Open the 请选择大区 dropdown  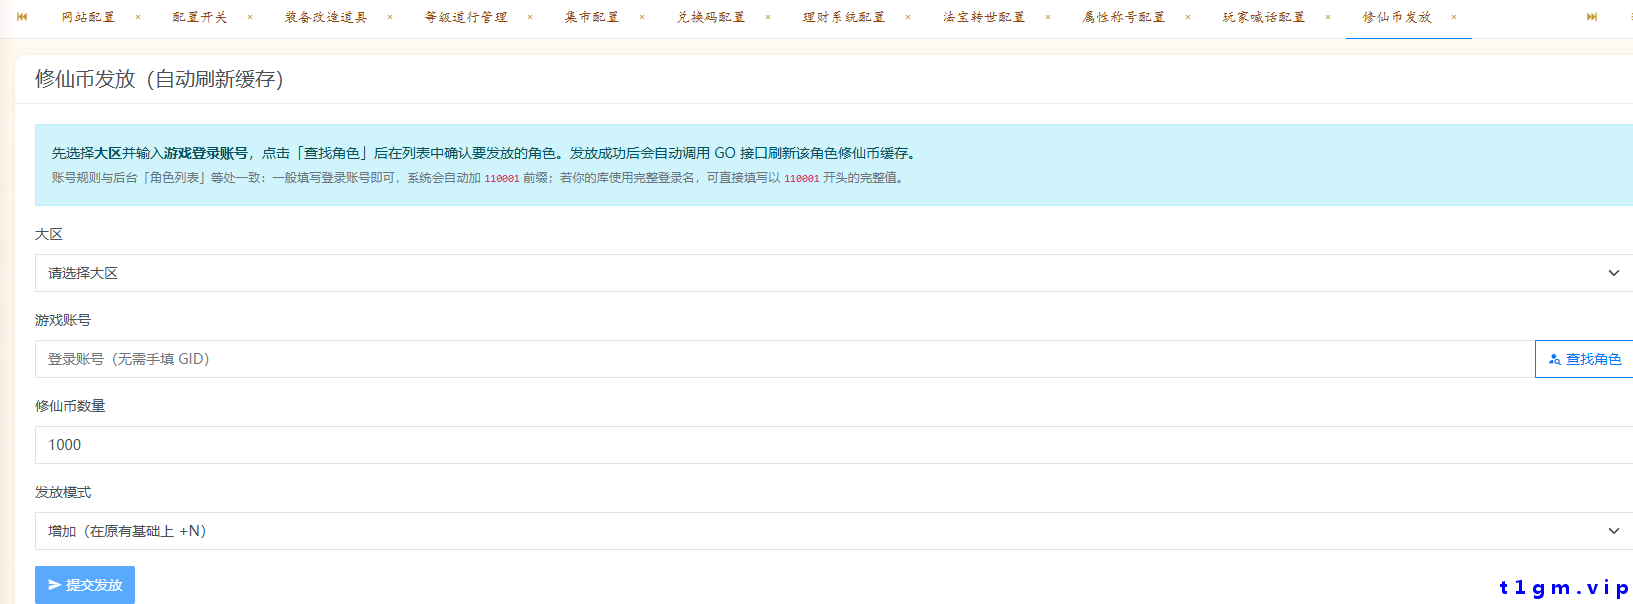pyautogui.click(x=834, y=273)
